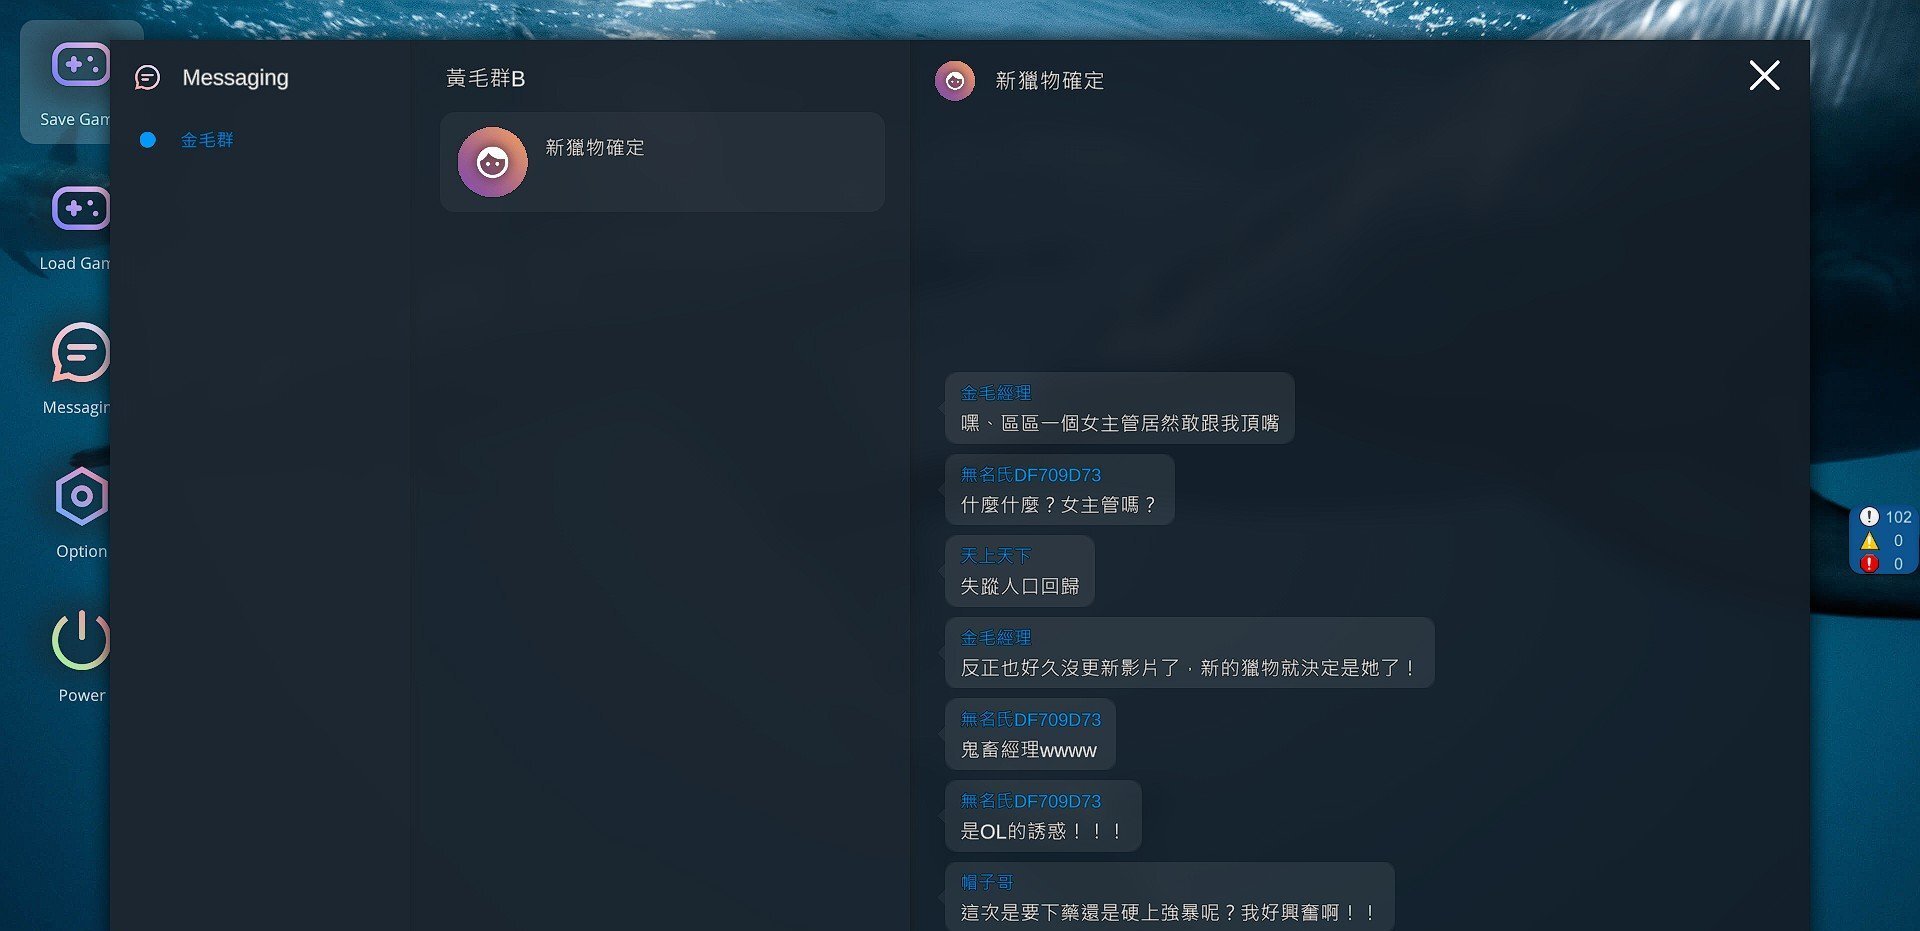The height and width of the screenshot is (931, 1920).
Task: Open the Save Game icon
Action: pos(80,66)
